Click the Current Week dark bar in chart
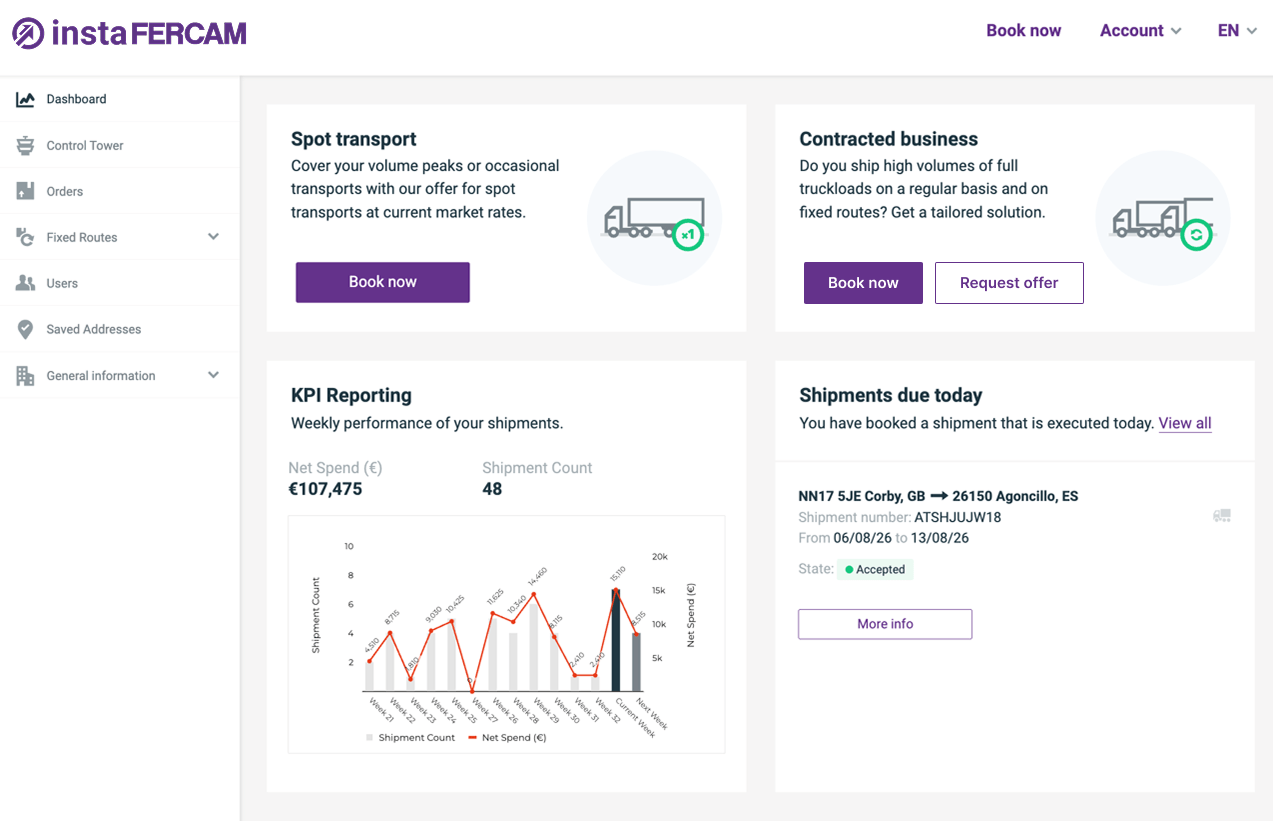This screenshot has height=821, width=1273. [x=616, y=640]
